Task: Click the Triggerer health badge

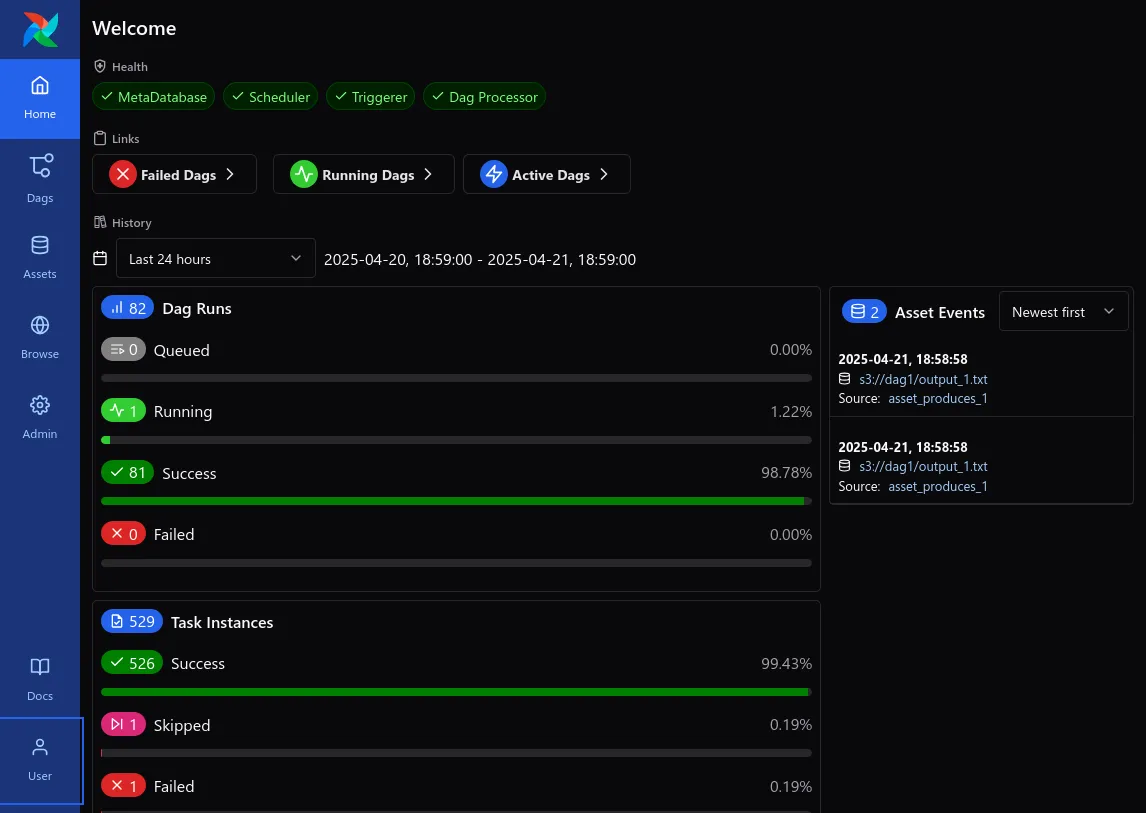Action: (371, 97)
